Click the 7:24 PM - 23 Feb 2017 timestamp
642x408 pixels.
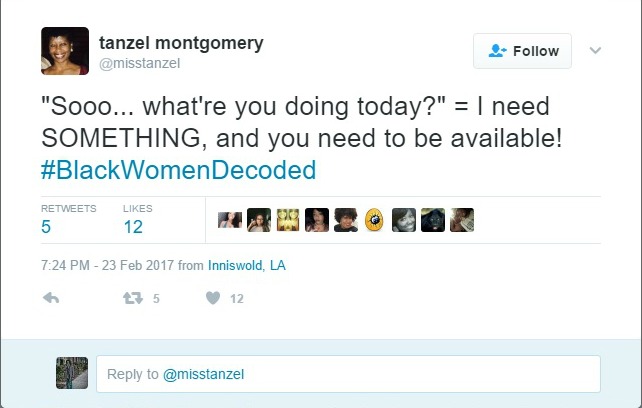pyautogui.click(x=107, y=266)
